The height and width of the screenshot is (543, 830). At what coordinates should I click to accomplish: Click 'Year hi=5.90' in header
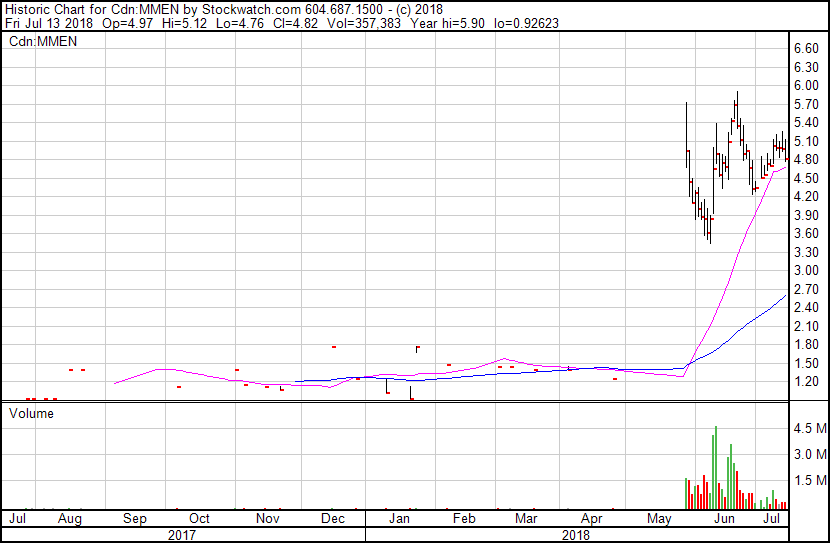point(447,24)
